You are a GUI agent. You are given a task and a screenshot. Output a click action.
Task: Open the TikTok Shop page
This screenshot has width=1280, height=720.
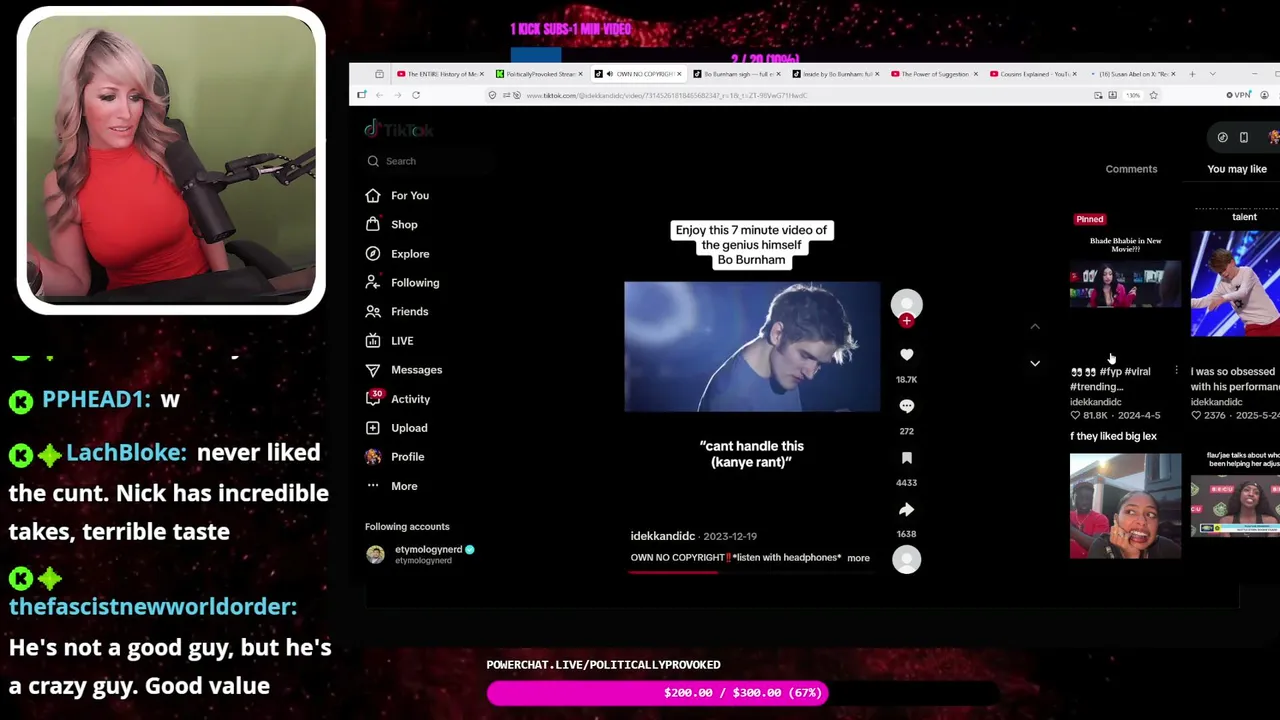click(392, 225)
